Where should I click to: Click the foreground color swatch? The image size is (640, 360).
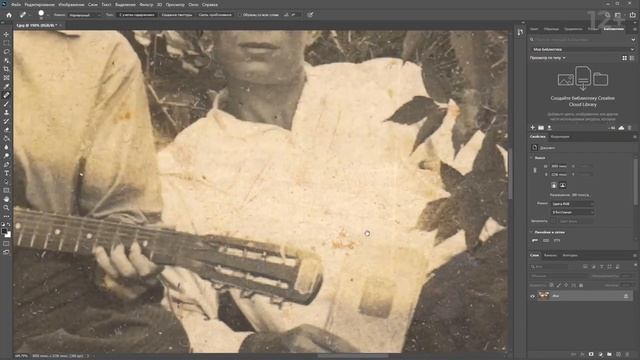click(x=4, y=231)
